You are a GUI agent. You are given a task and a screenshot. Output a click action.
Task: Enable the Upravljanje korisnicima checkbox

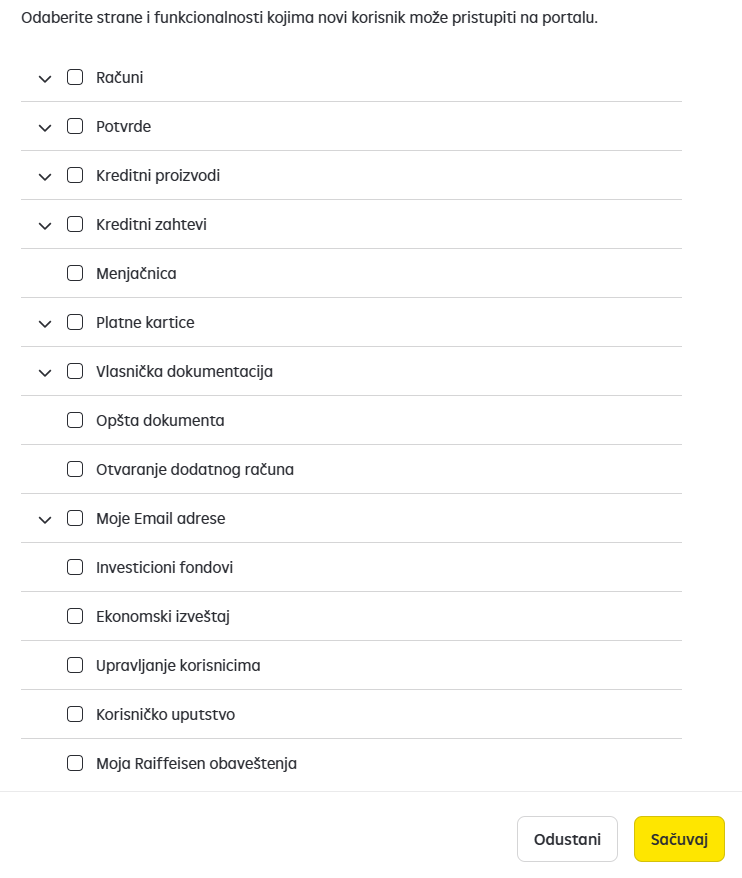pos(75,665)
